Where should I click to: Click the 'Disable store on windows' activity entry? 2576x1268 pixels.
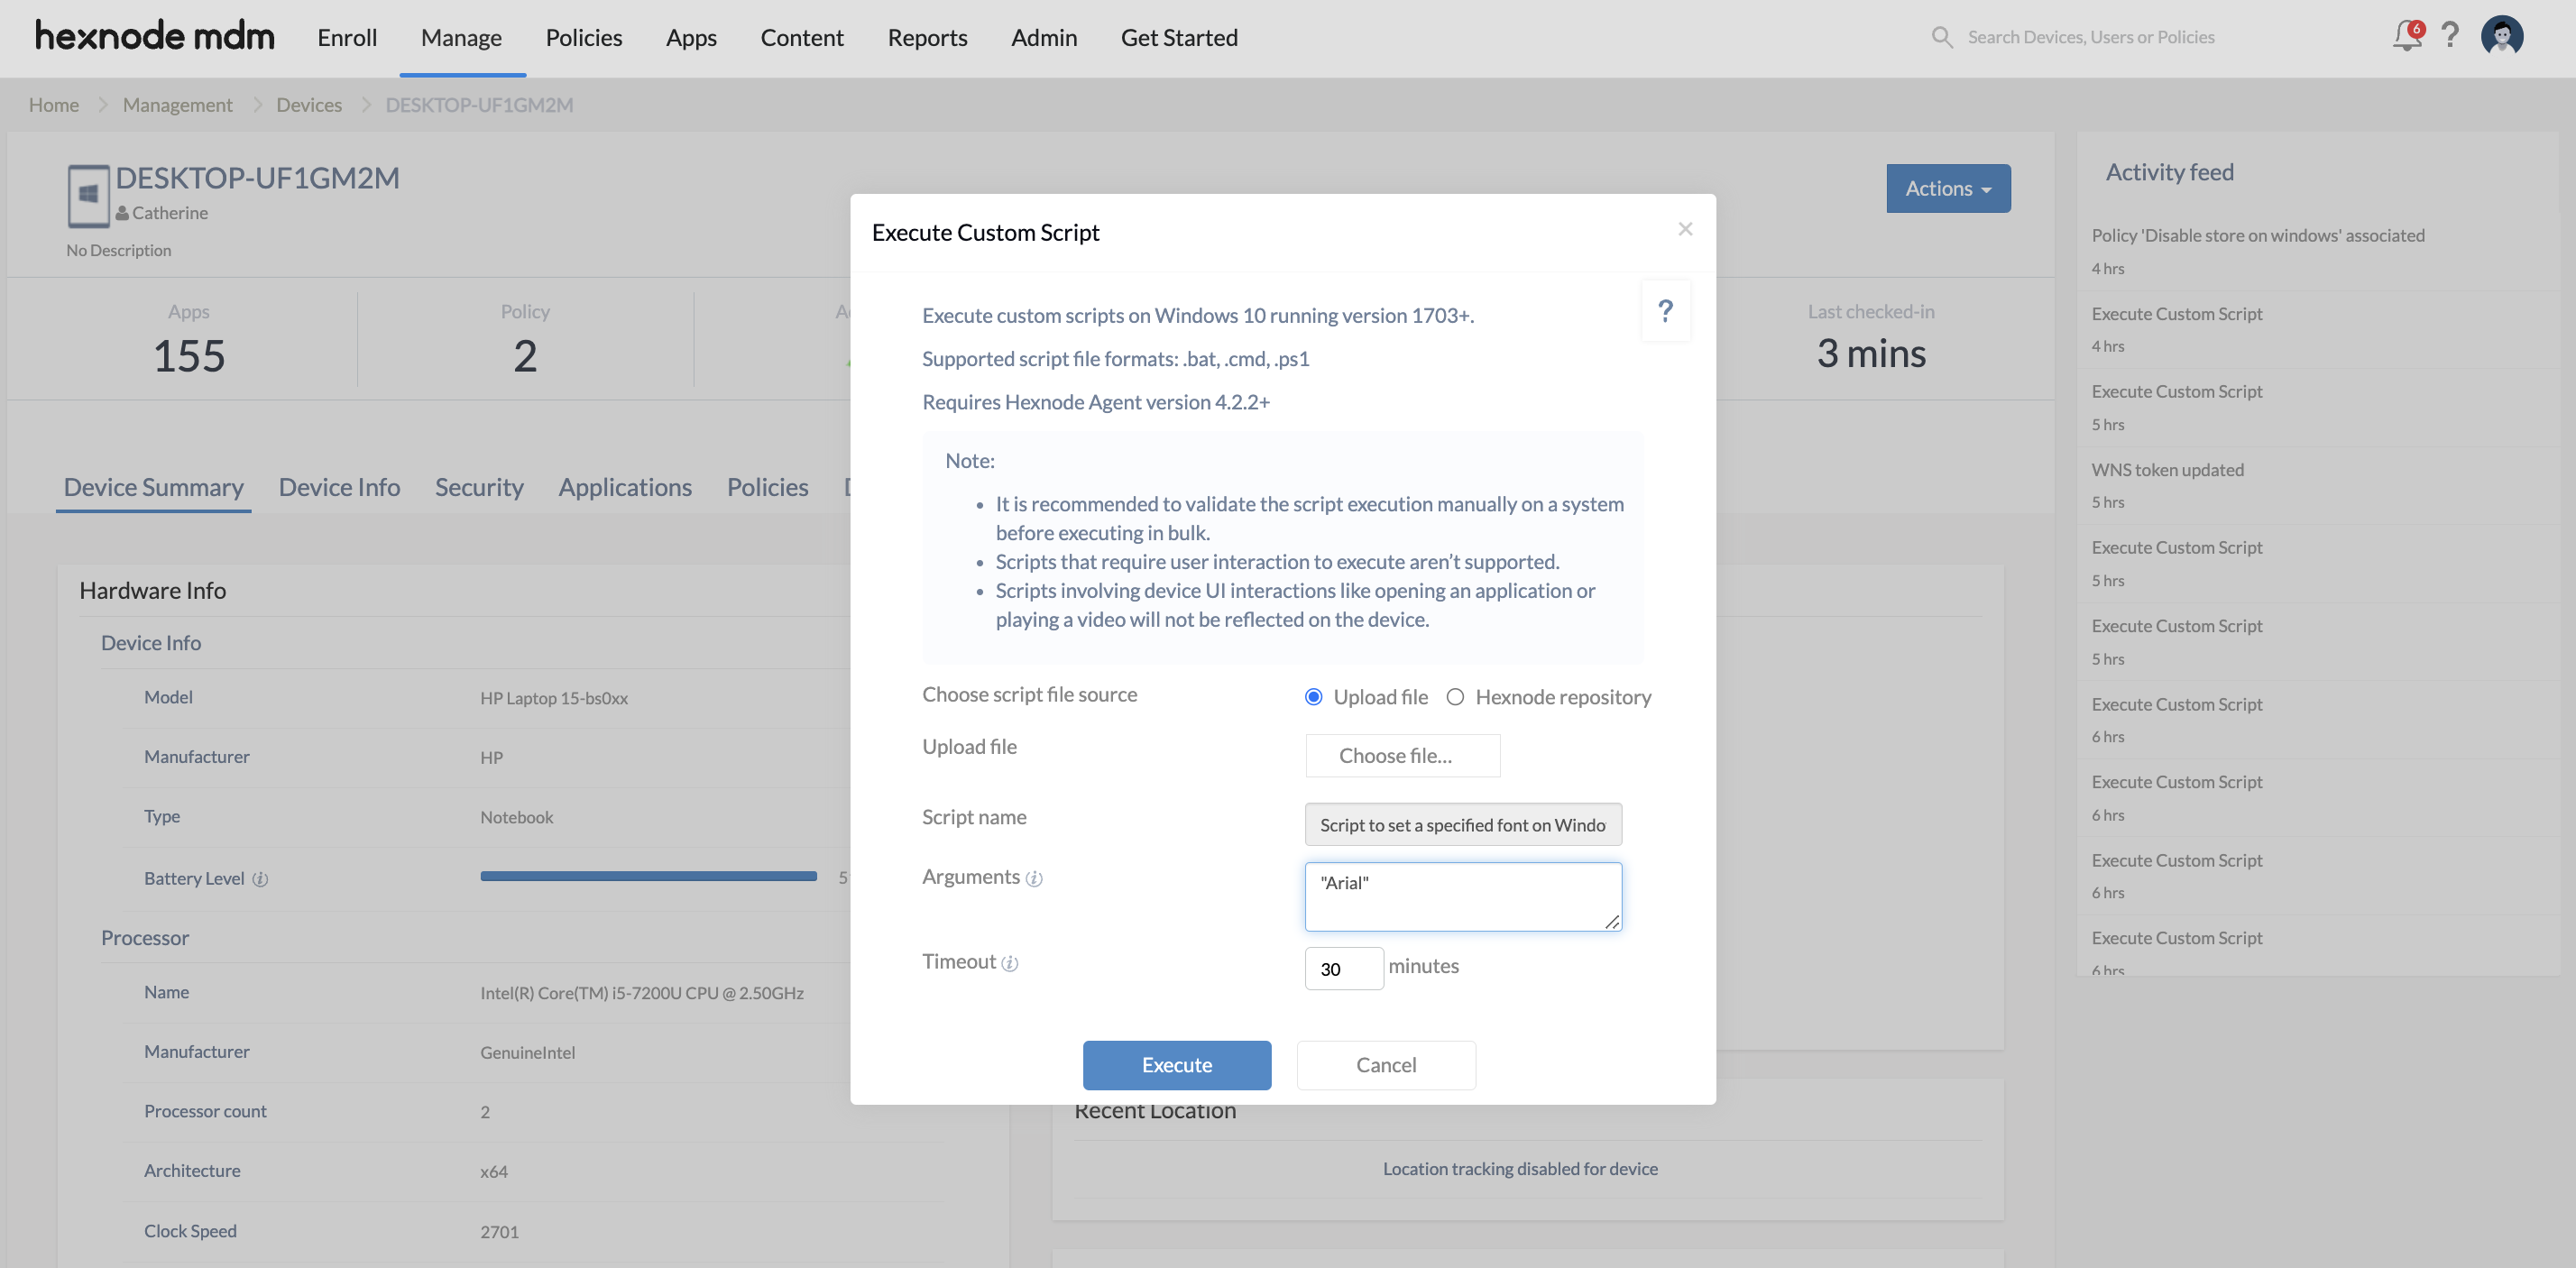pyautogui.click(x=2257, y=235)
